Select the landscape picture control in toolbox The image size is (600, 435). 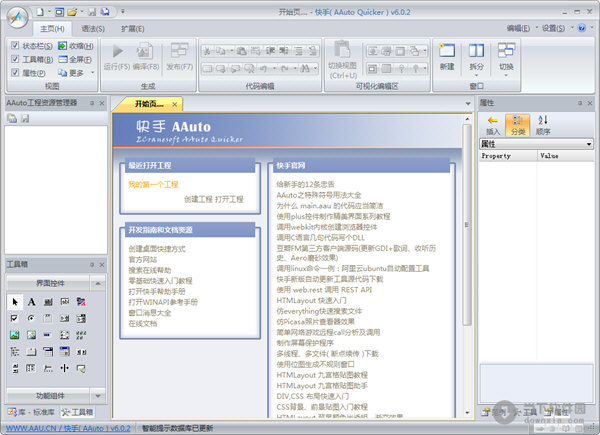15,335
